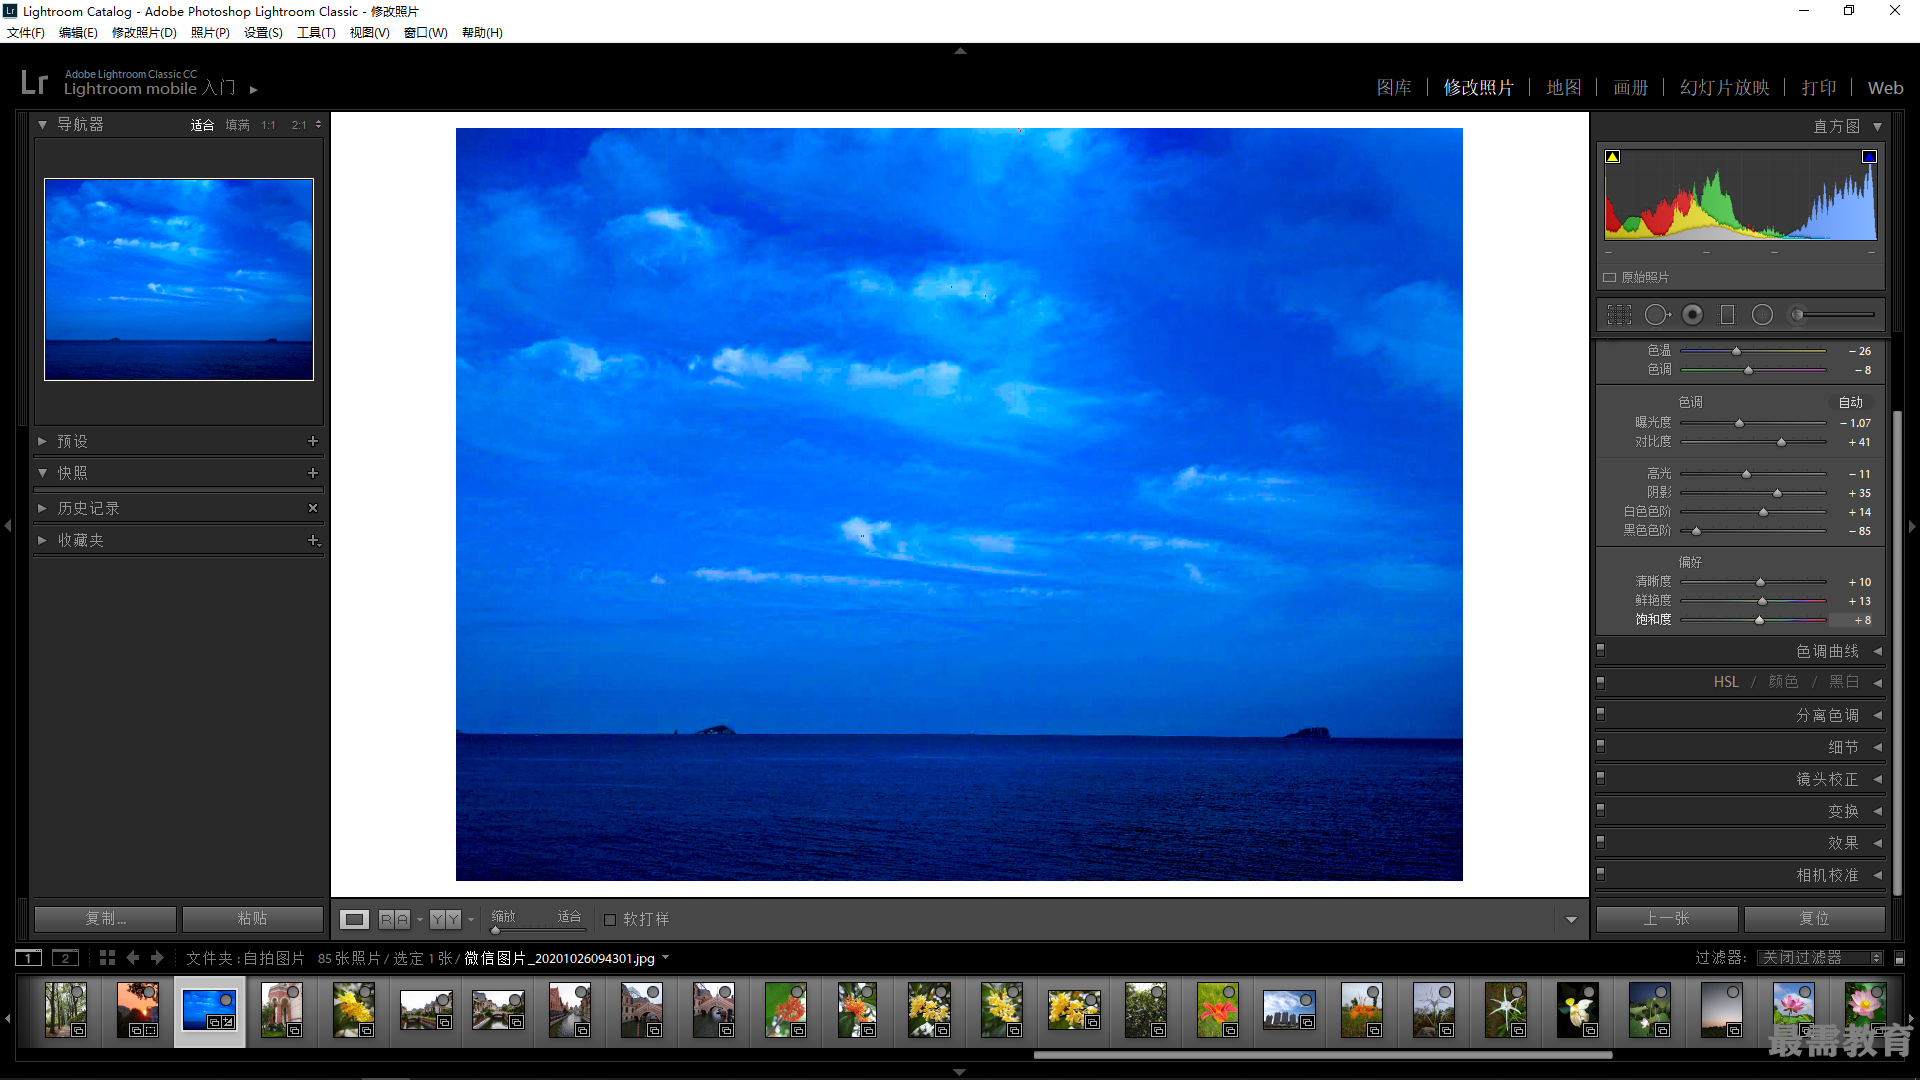This screenshot has width=1920, height=1080.
Task: Switch to the 图库 module
Action: tap(1394, 88)
